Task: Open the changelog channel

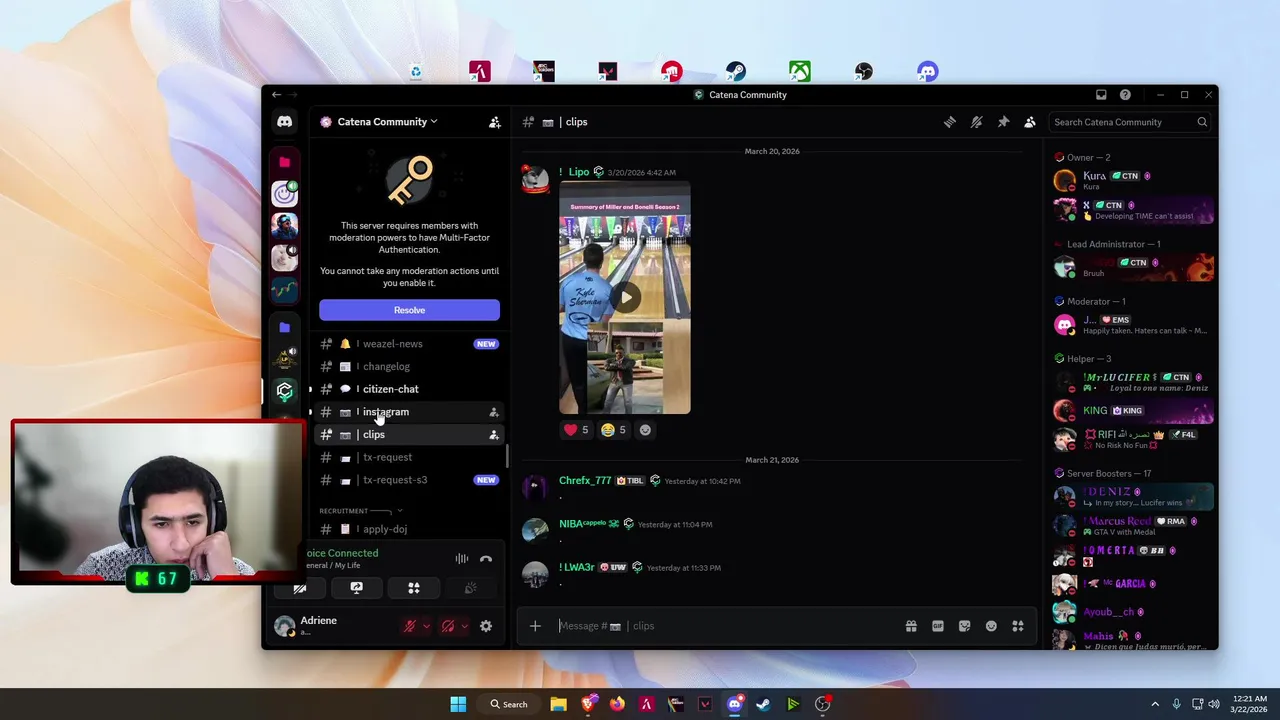Action: 409,367
